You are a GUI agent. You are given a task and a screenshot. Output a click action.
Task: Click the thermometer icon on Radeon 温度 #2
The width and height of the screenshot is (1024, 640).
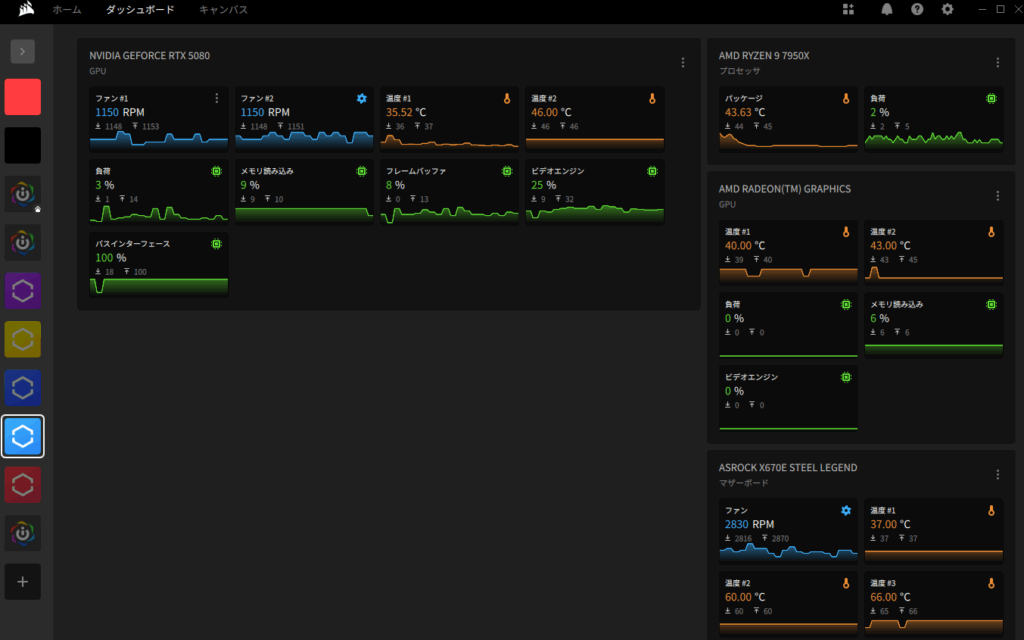coord(991,231)
